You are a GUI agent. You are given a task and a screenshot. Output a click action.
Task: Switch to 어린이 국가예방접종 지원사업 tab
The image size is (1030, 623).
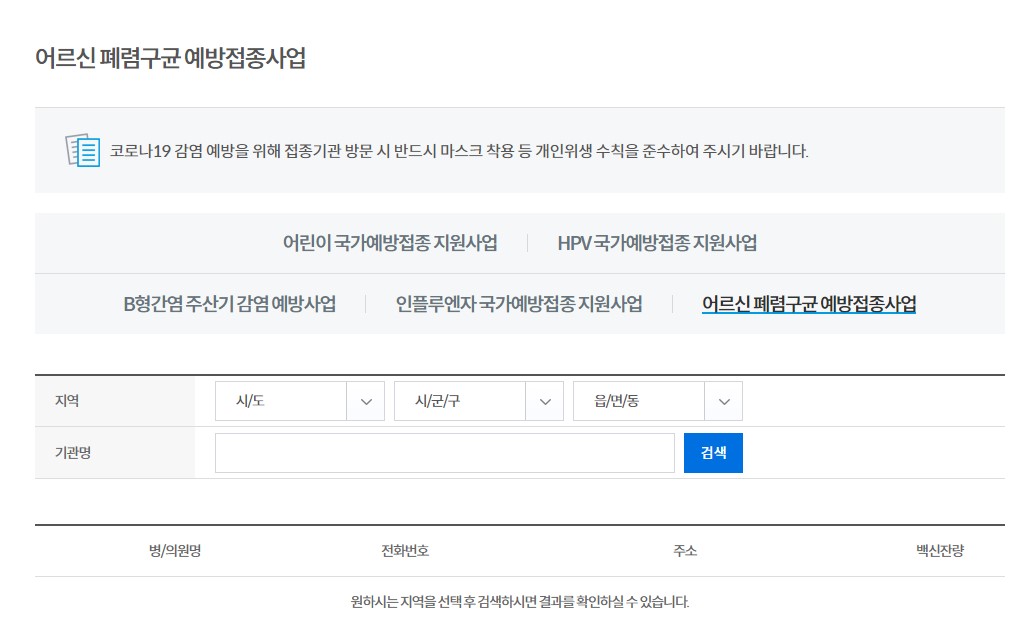pyautogui.click(x=390, y=243)
